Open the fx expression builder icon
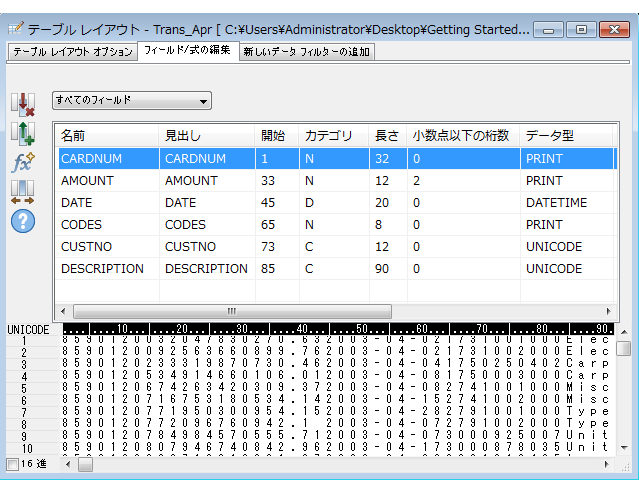The width and height of the screenshot is (639, 480). pyautogui.click(x=22, y=161)
